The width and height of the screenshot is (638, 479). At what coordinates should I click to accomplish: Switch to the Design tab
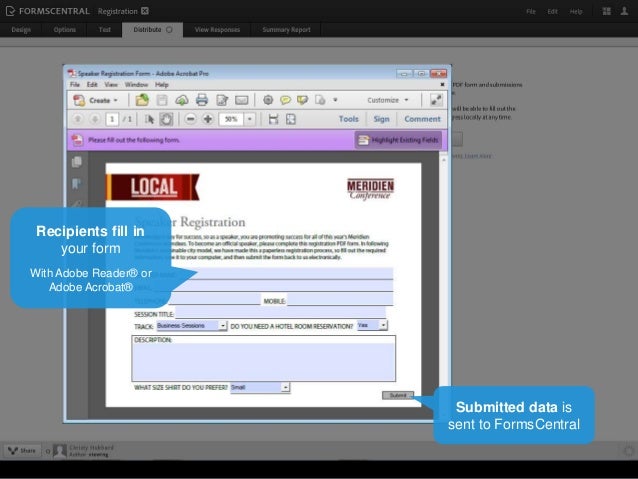point(21,30)
